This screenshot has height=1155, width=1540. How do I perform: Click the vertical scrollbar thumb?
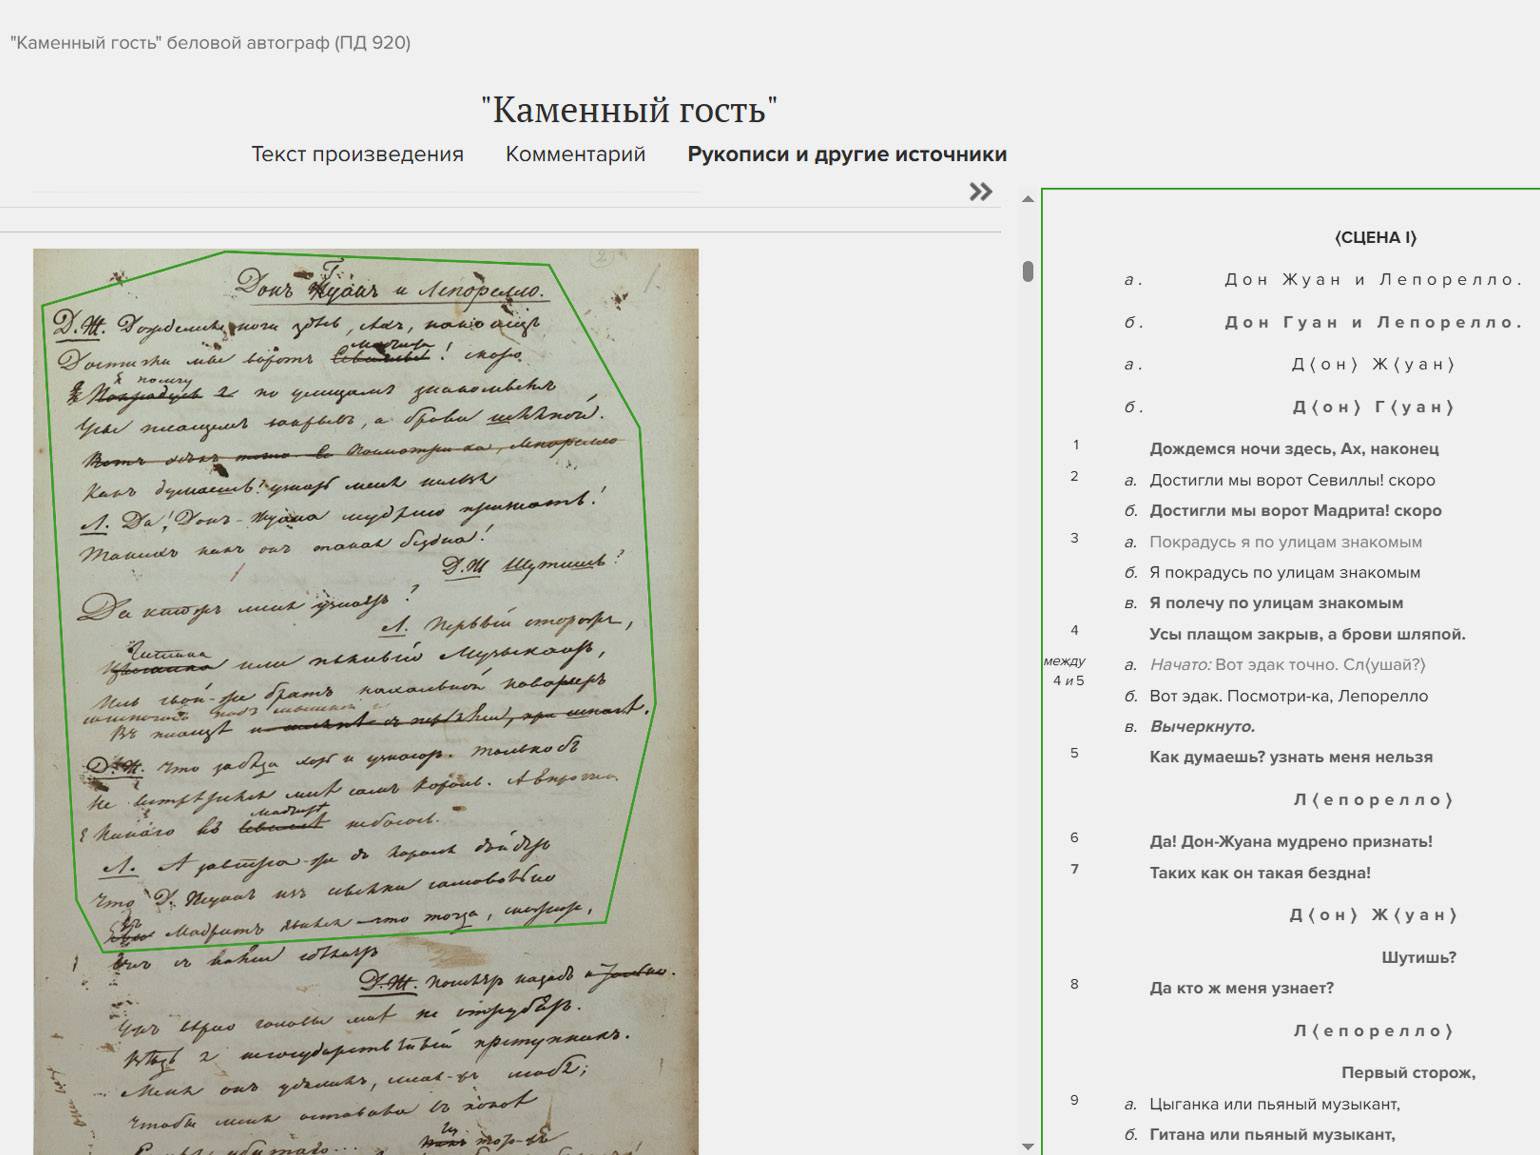(1027, 271)
